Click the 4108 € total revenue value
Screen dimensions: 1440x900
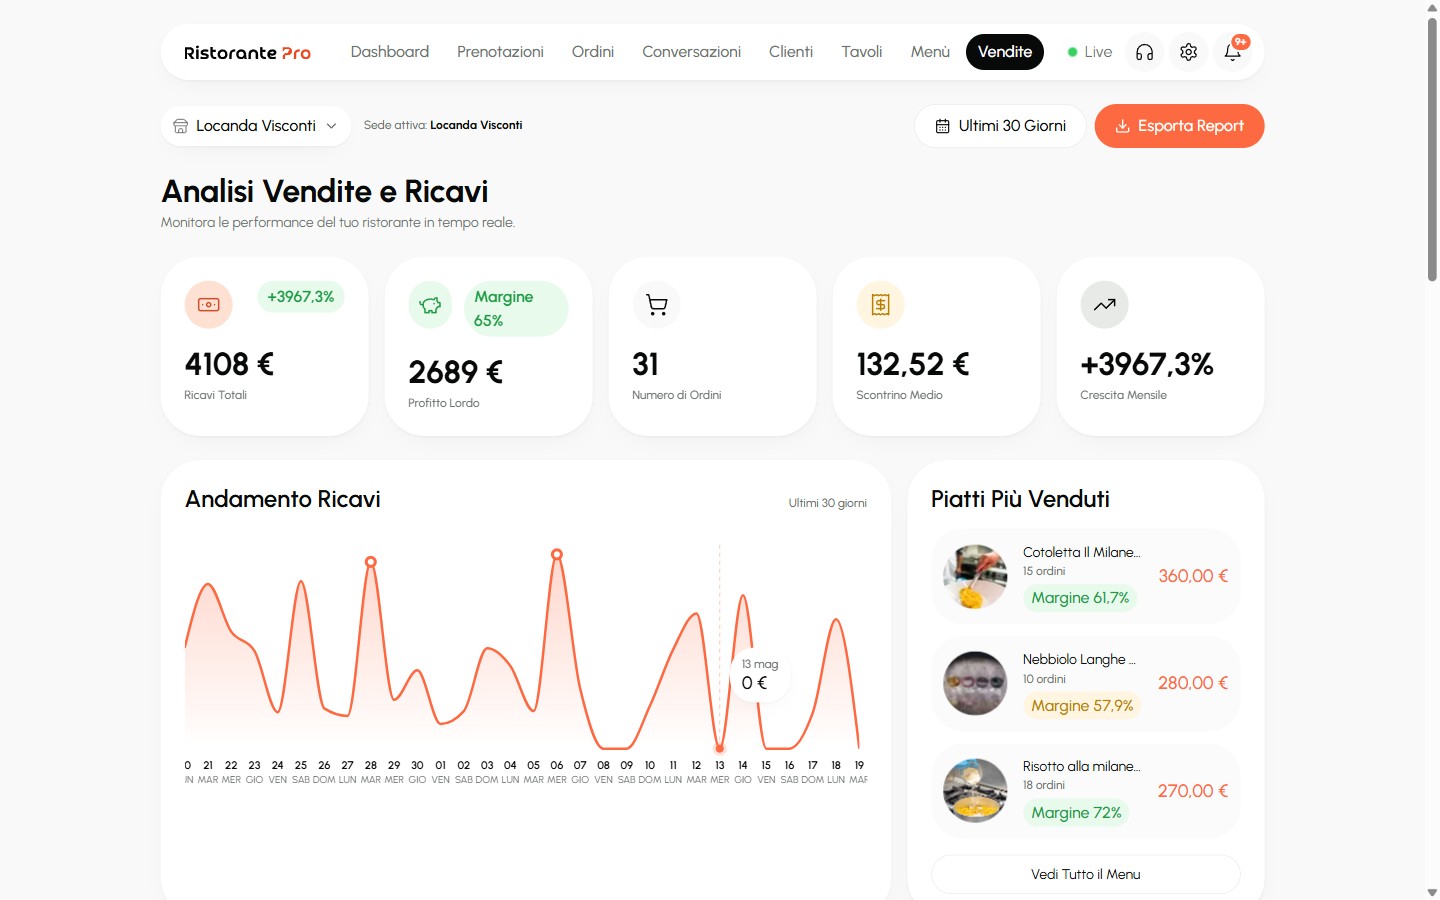[229, 364]
